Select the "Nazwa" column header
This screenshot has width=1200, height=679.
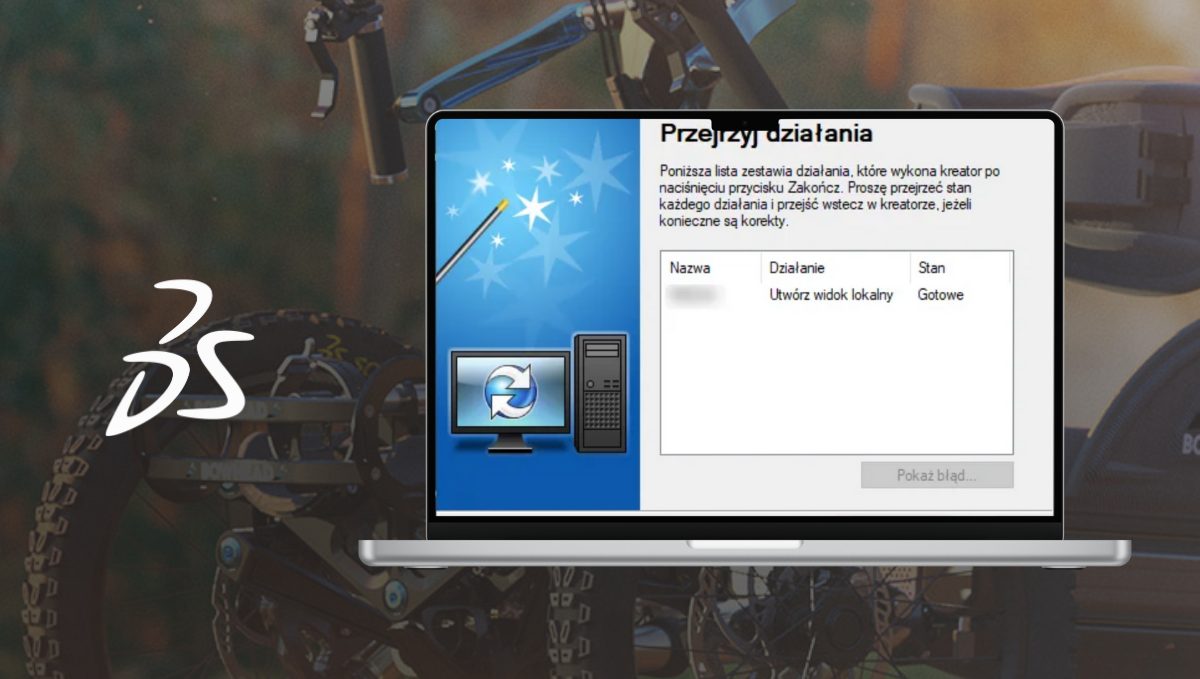click(711, 268)
